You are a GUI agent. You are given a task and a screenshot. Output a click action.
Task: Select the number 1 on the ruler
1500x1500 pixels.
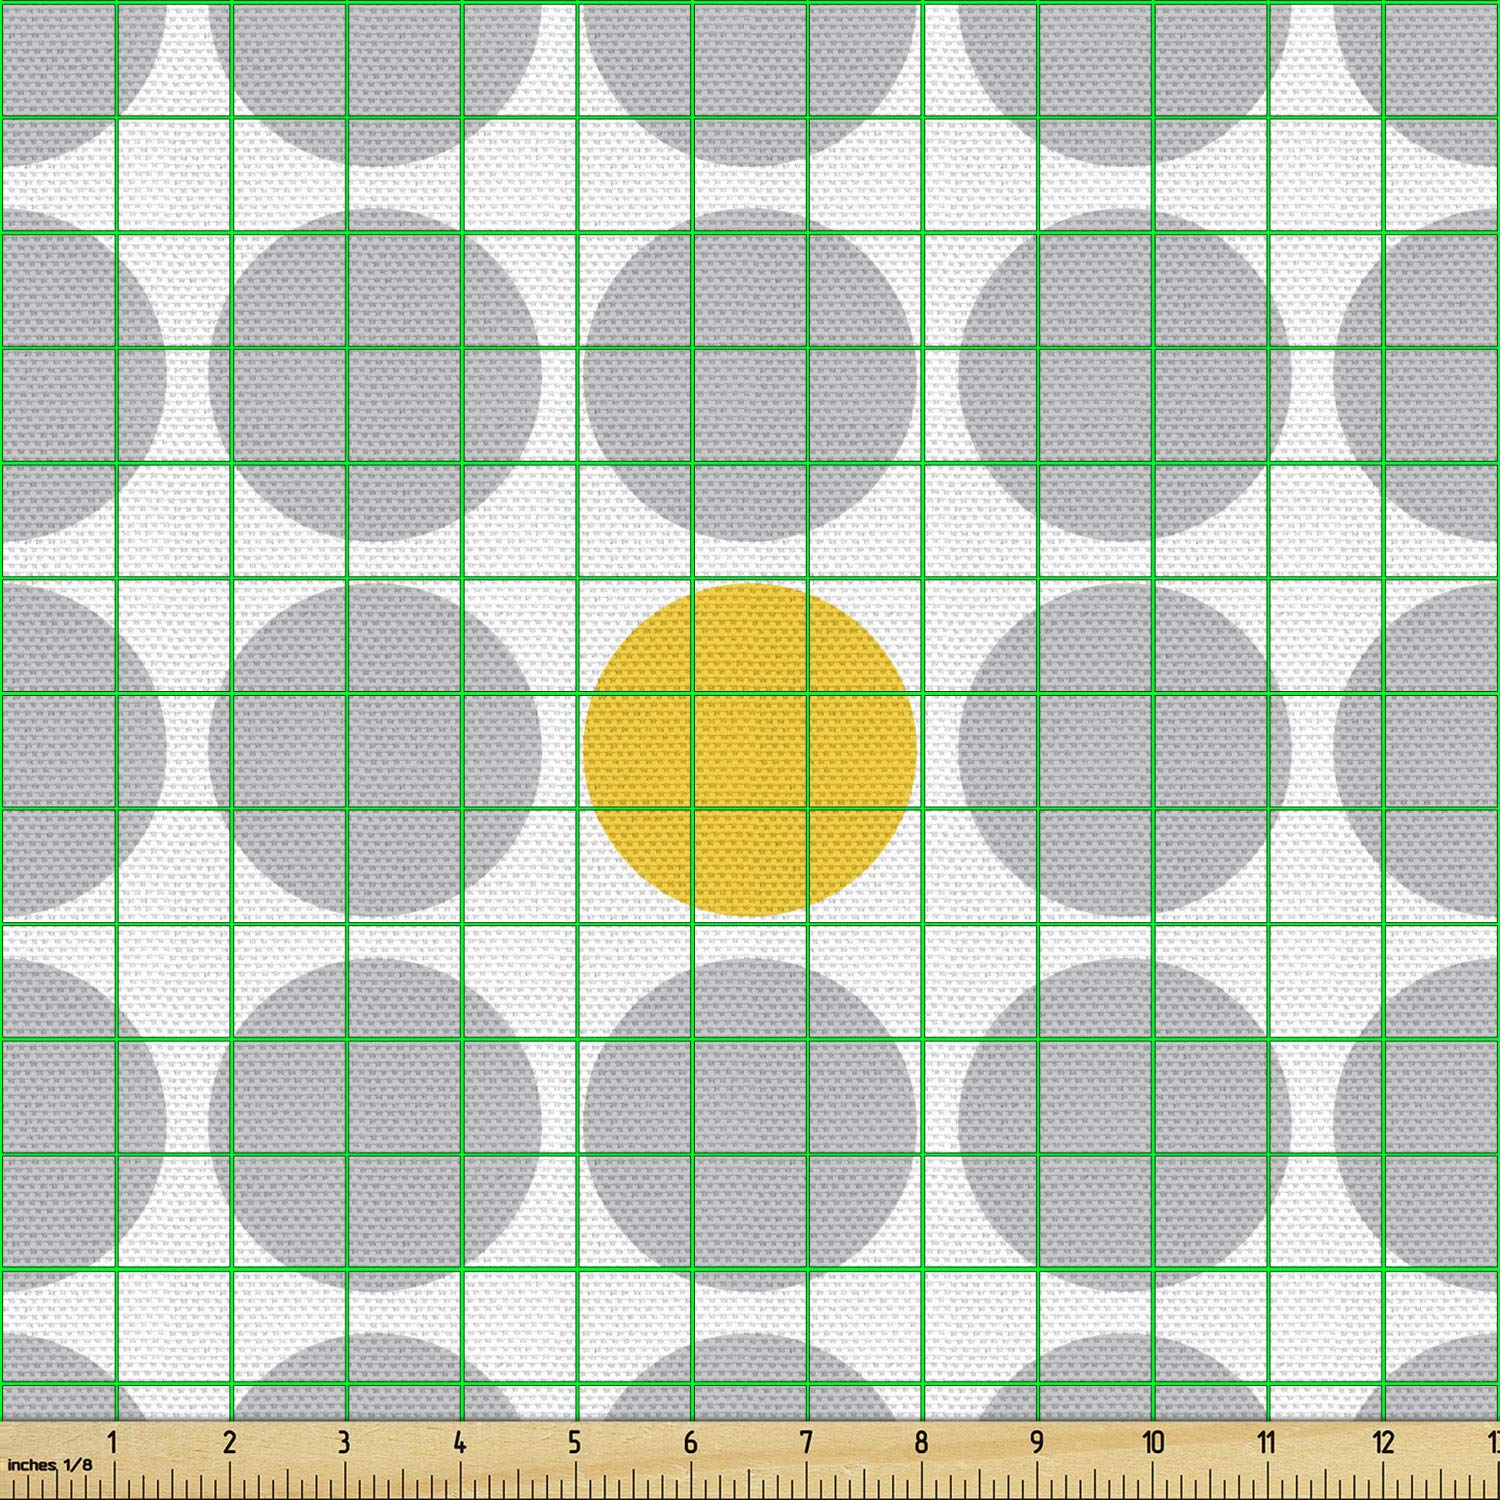pyautogui.click(x=114, y=1443)
